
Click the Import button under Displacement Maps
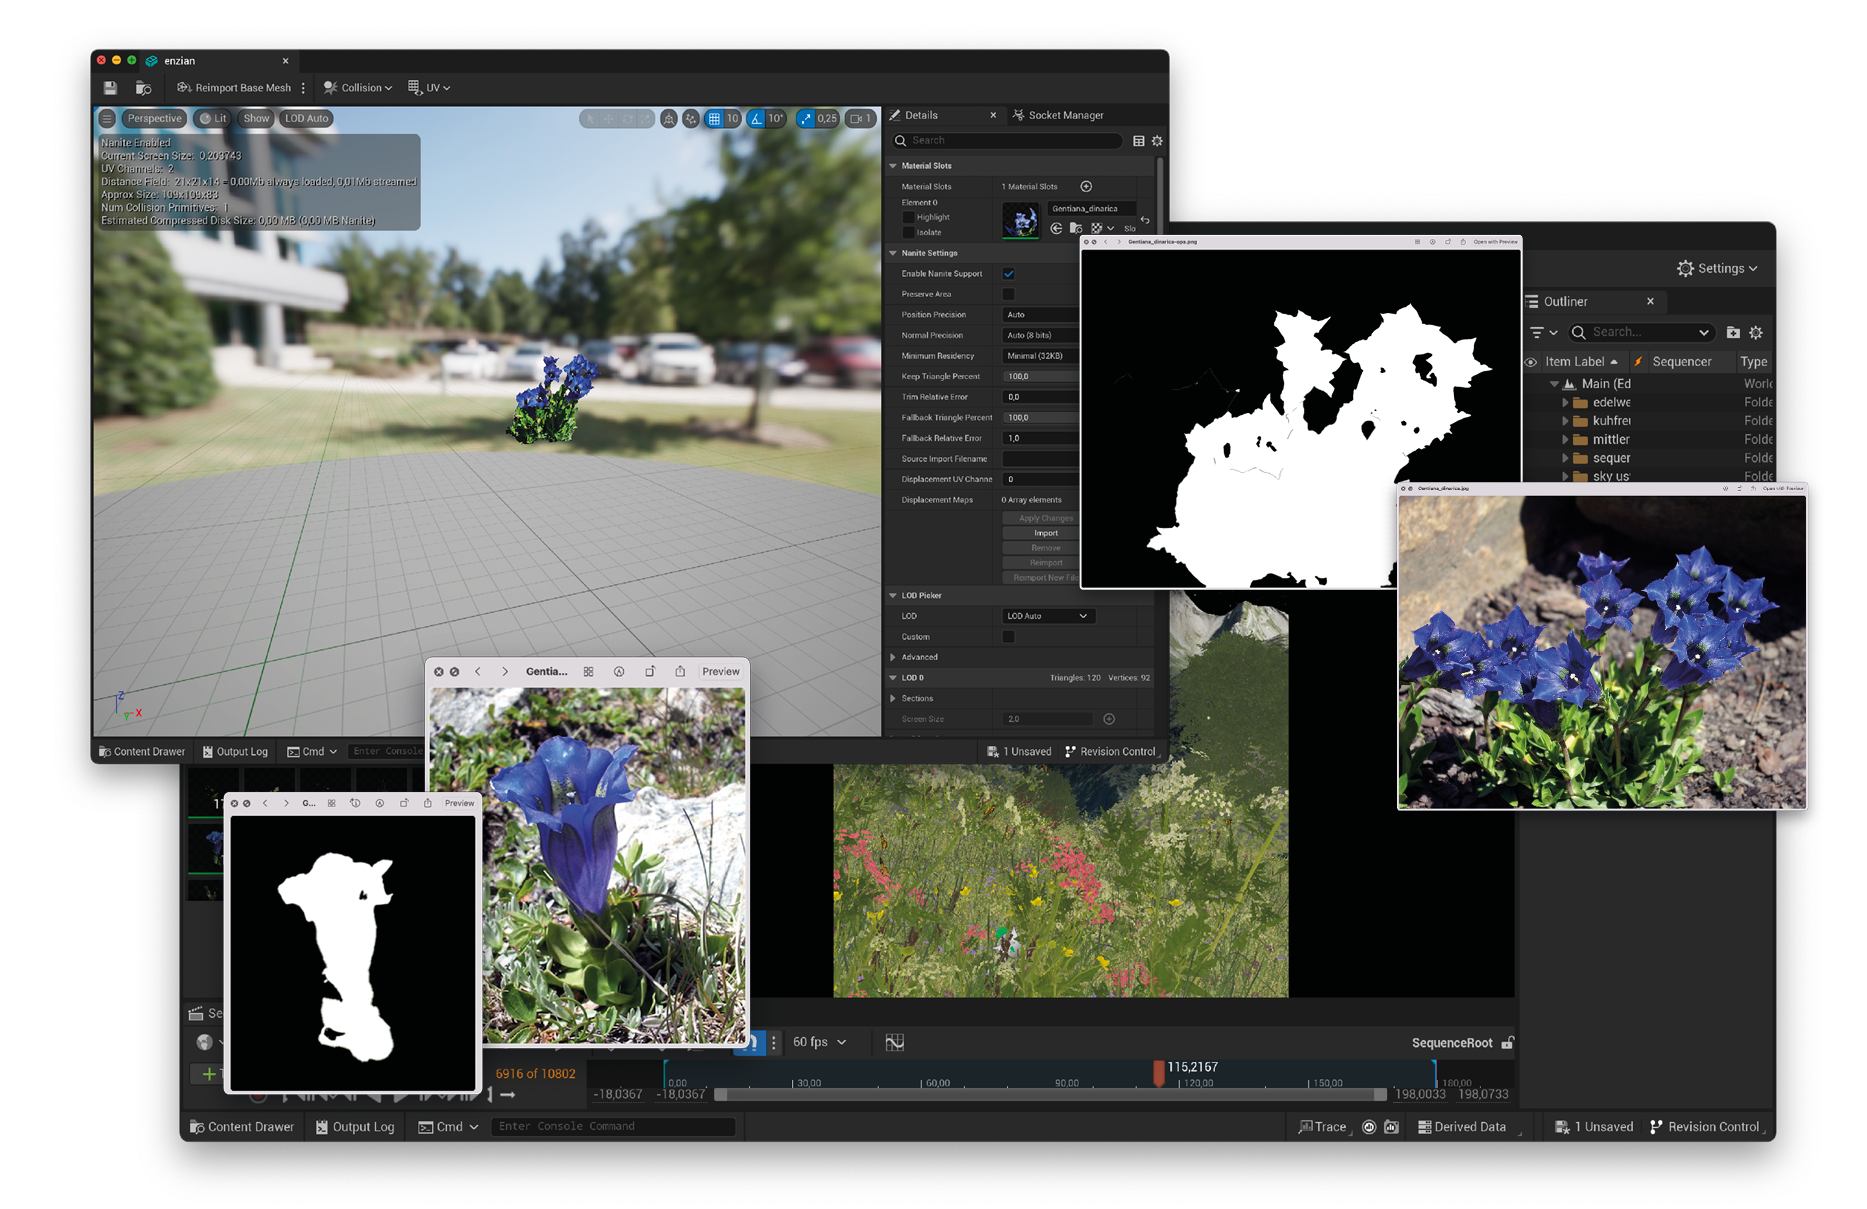click(x=1045, y=533)
